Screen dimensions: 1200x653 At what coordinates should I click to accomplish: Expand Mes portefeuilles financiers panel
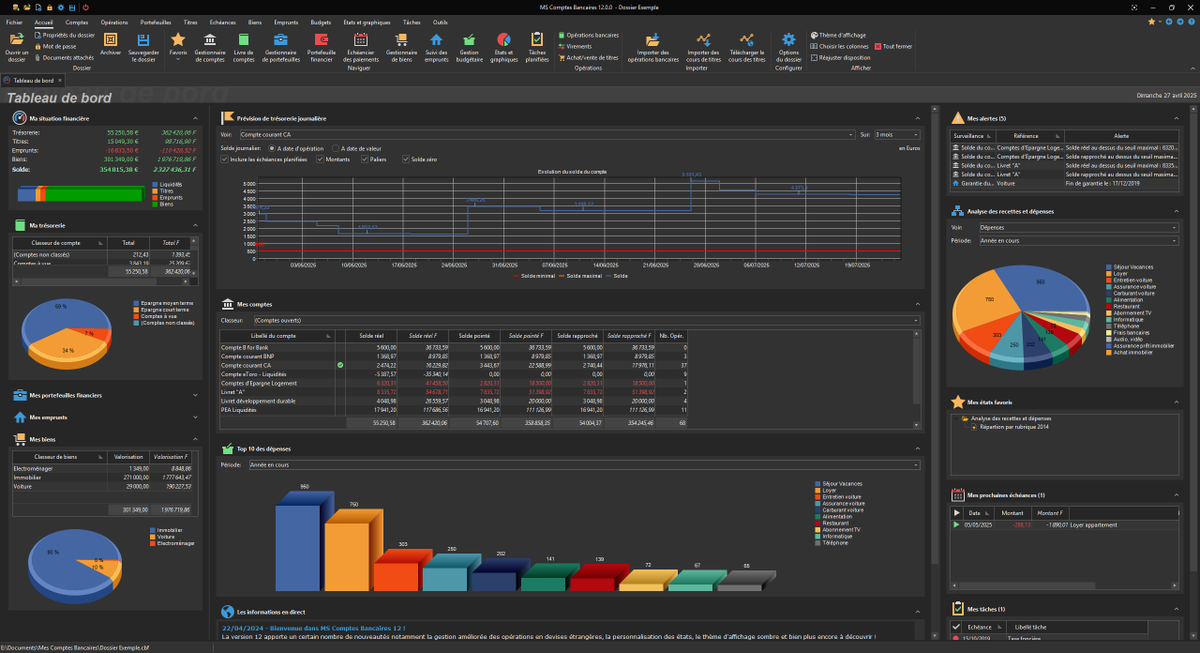[194, 395]
